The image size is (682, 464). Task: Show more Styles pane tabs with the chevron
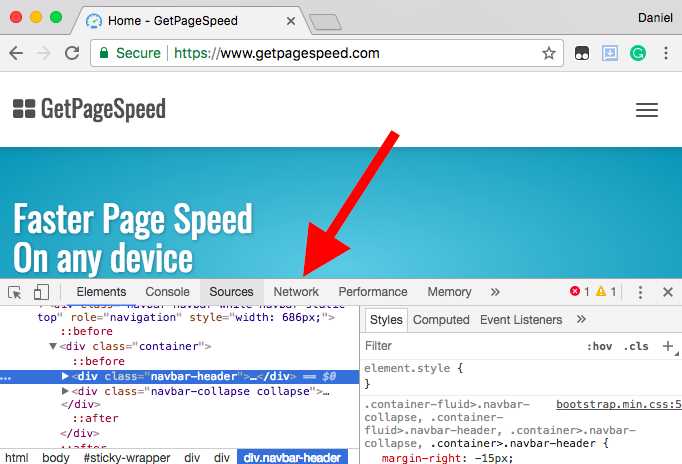click(x=581, y=319)
